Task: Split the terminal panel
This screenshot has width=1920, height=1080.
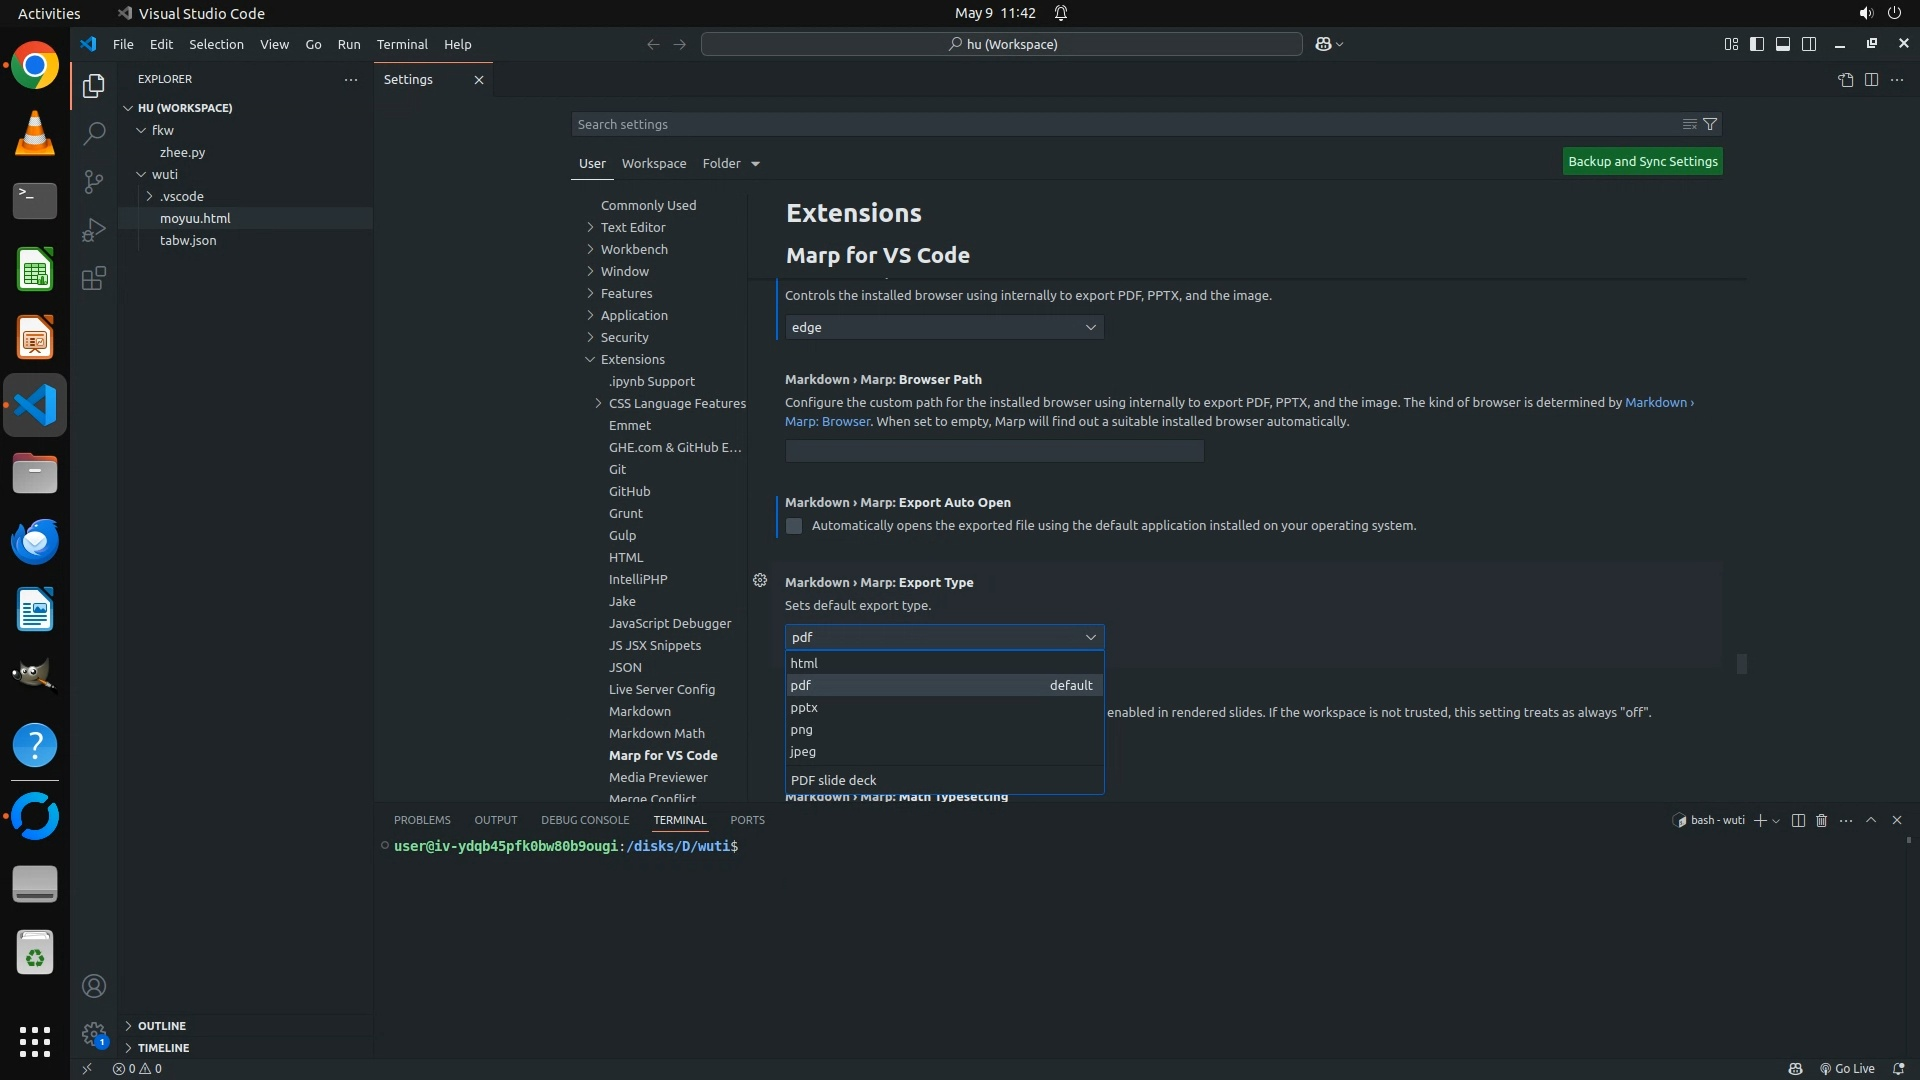Action: [1797, 820]
